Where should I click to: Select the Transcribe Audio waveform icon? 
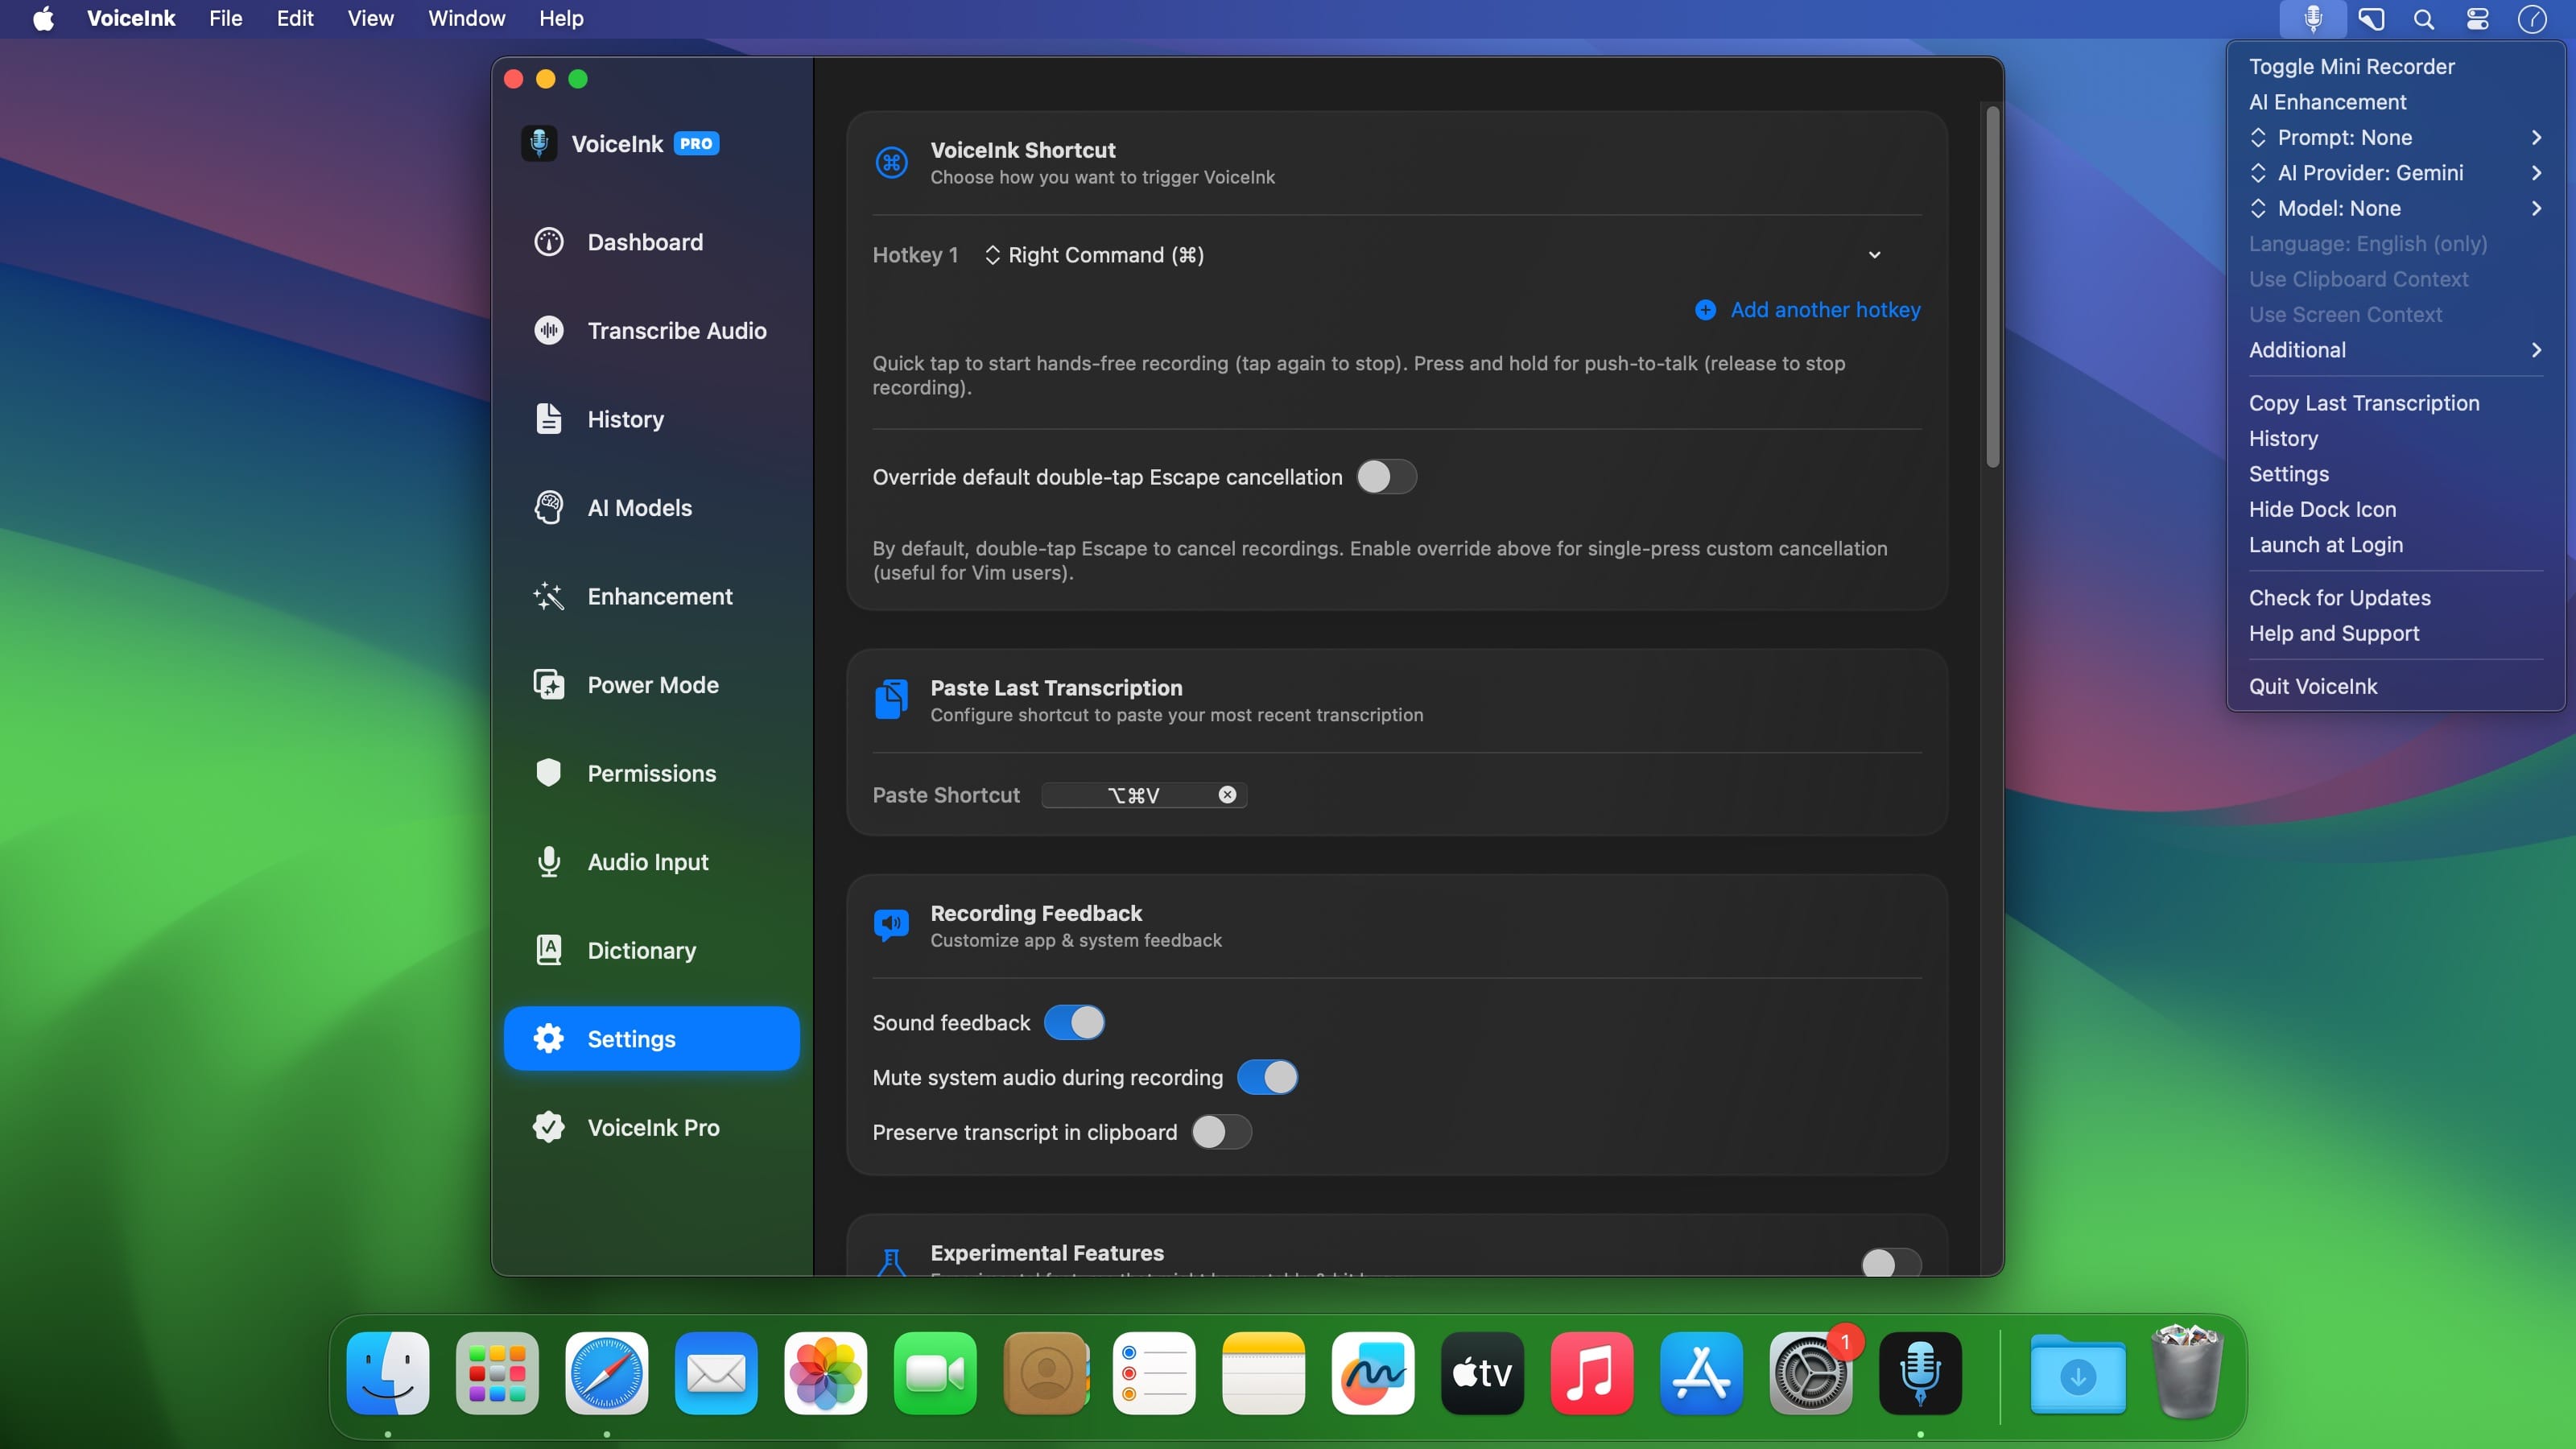[548, 331]
